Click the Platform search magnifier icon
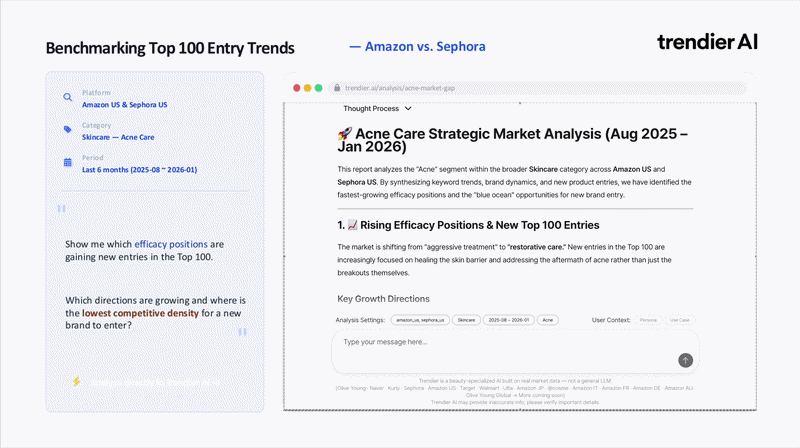800x448 pixels. [67, 98]
